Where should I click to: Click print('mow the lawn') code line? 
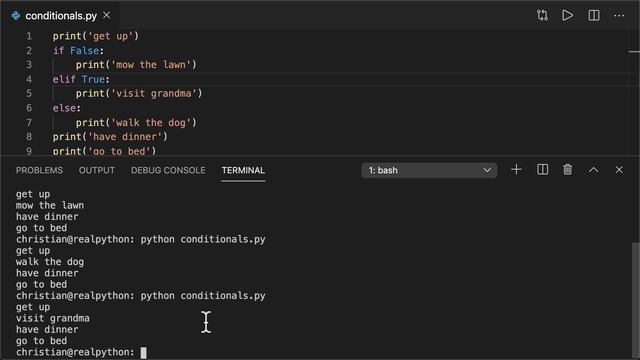pyautogui.click(x=136, y=64)
